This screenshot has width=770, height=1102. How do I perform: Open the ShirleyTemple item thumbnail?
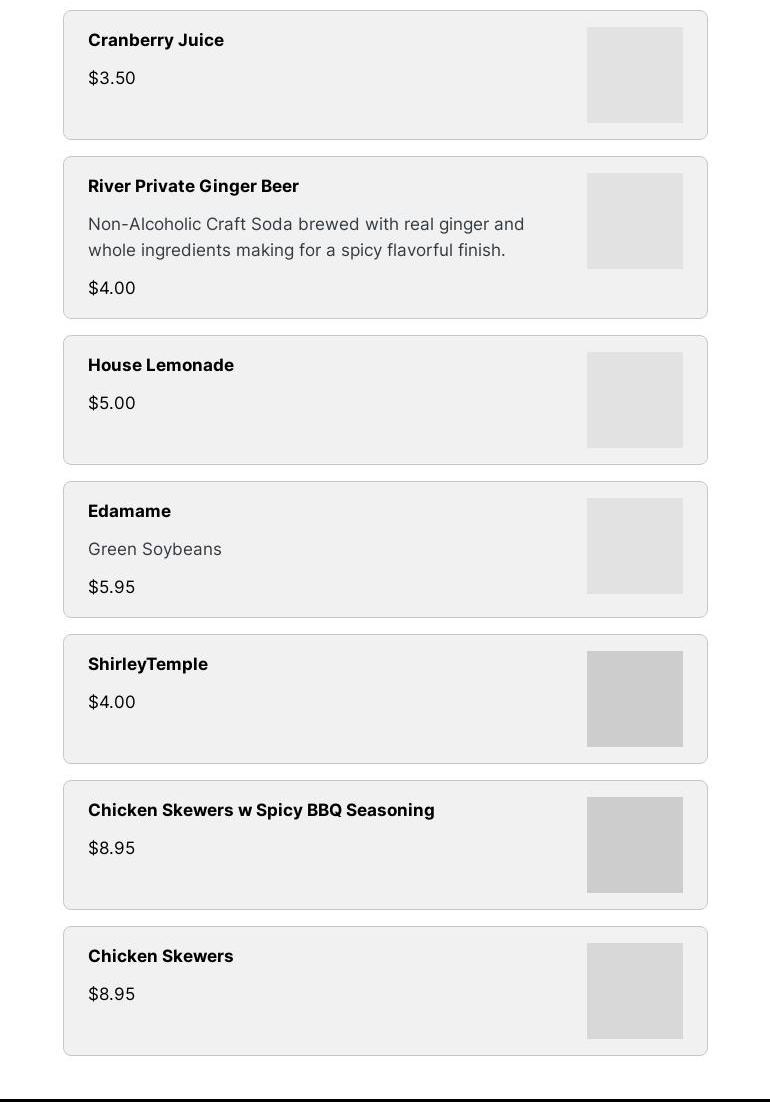(634, 699)
